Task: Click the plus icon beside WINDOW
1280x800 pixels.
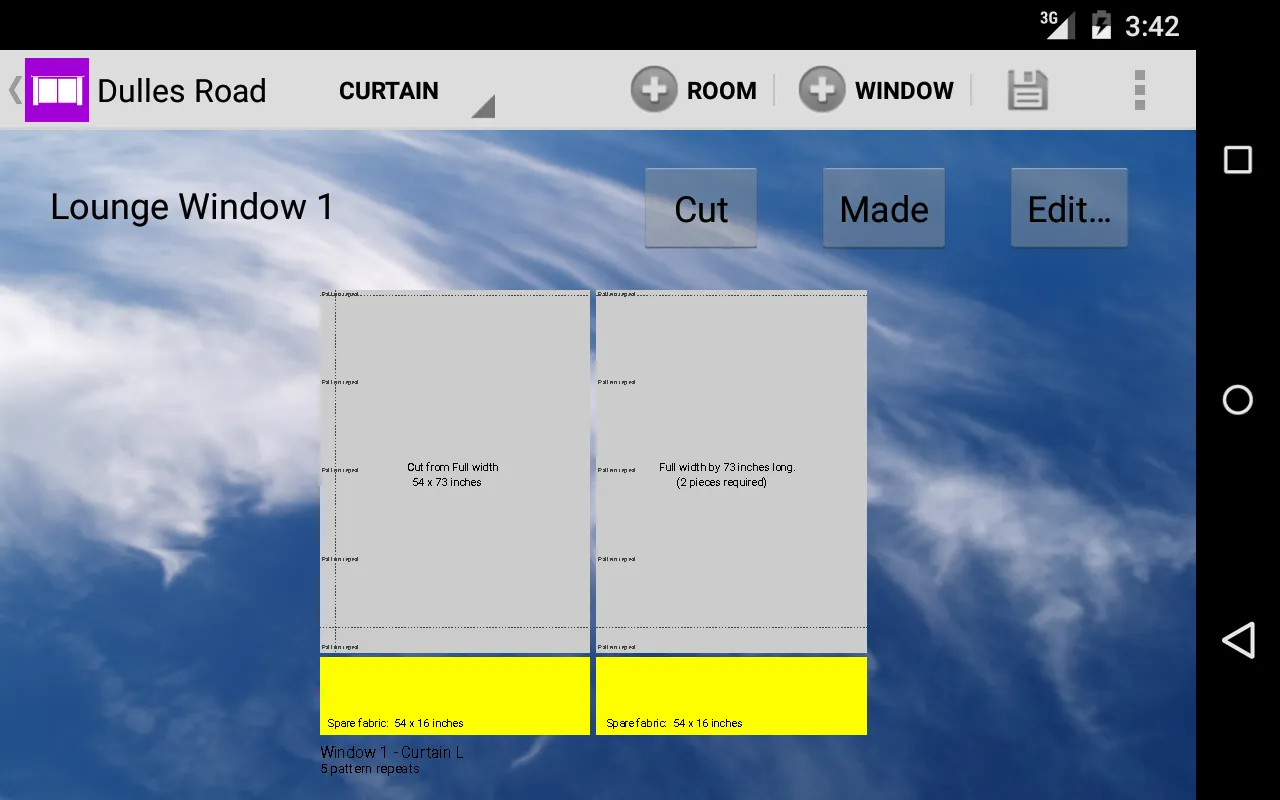Action: 822,90
